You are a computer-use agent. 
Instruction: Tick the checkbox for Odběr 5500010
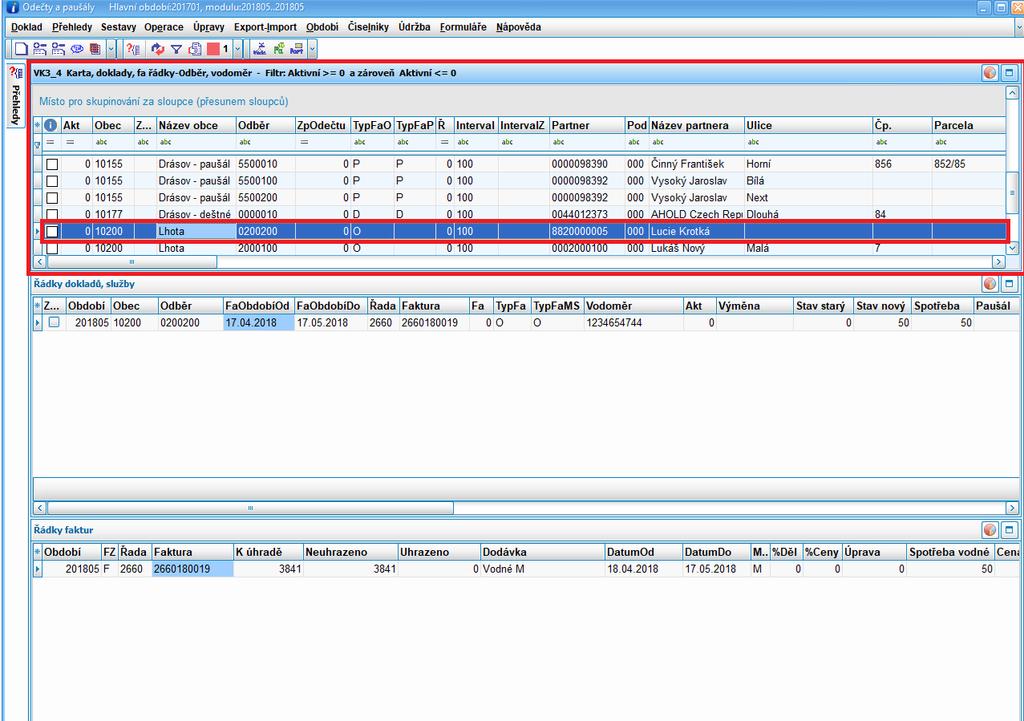click(52, 165)
